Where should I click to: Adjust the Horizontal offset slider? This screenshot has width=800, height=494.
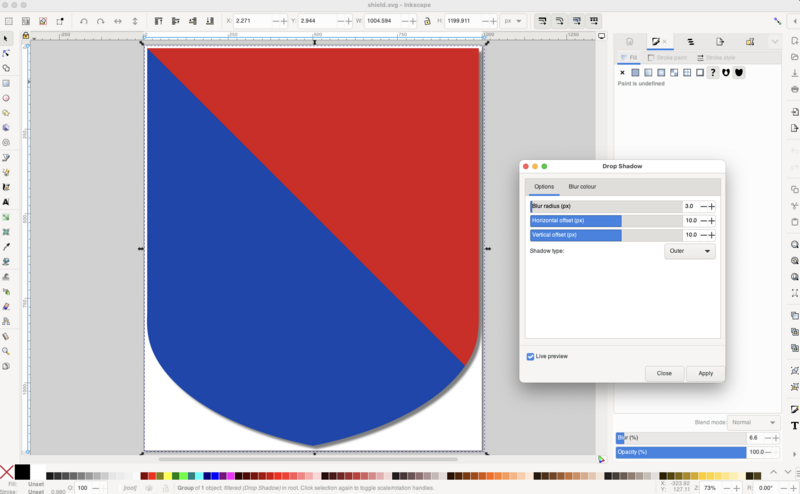606,220
